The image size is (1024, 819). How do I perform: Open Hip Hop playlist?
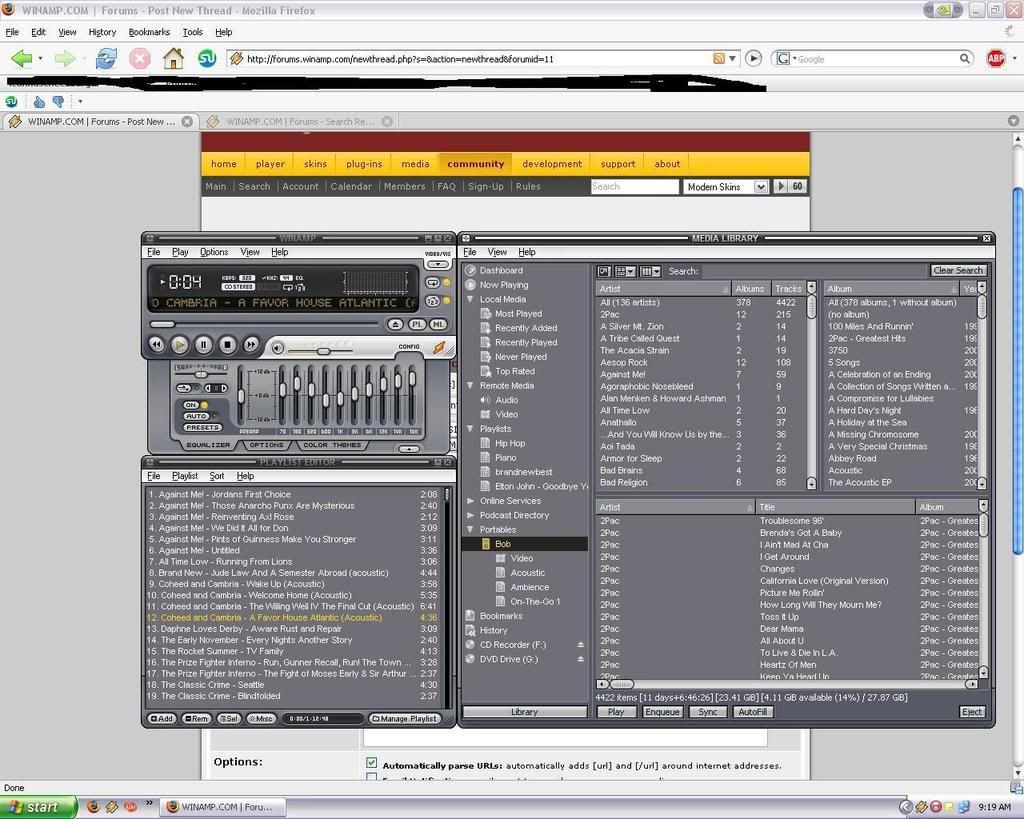[509, 443]
